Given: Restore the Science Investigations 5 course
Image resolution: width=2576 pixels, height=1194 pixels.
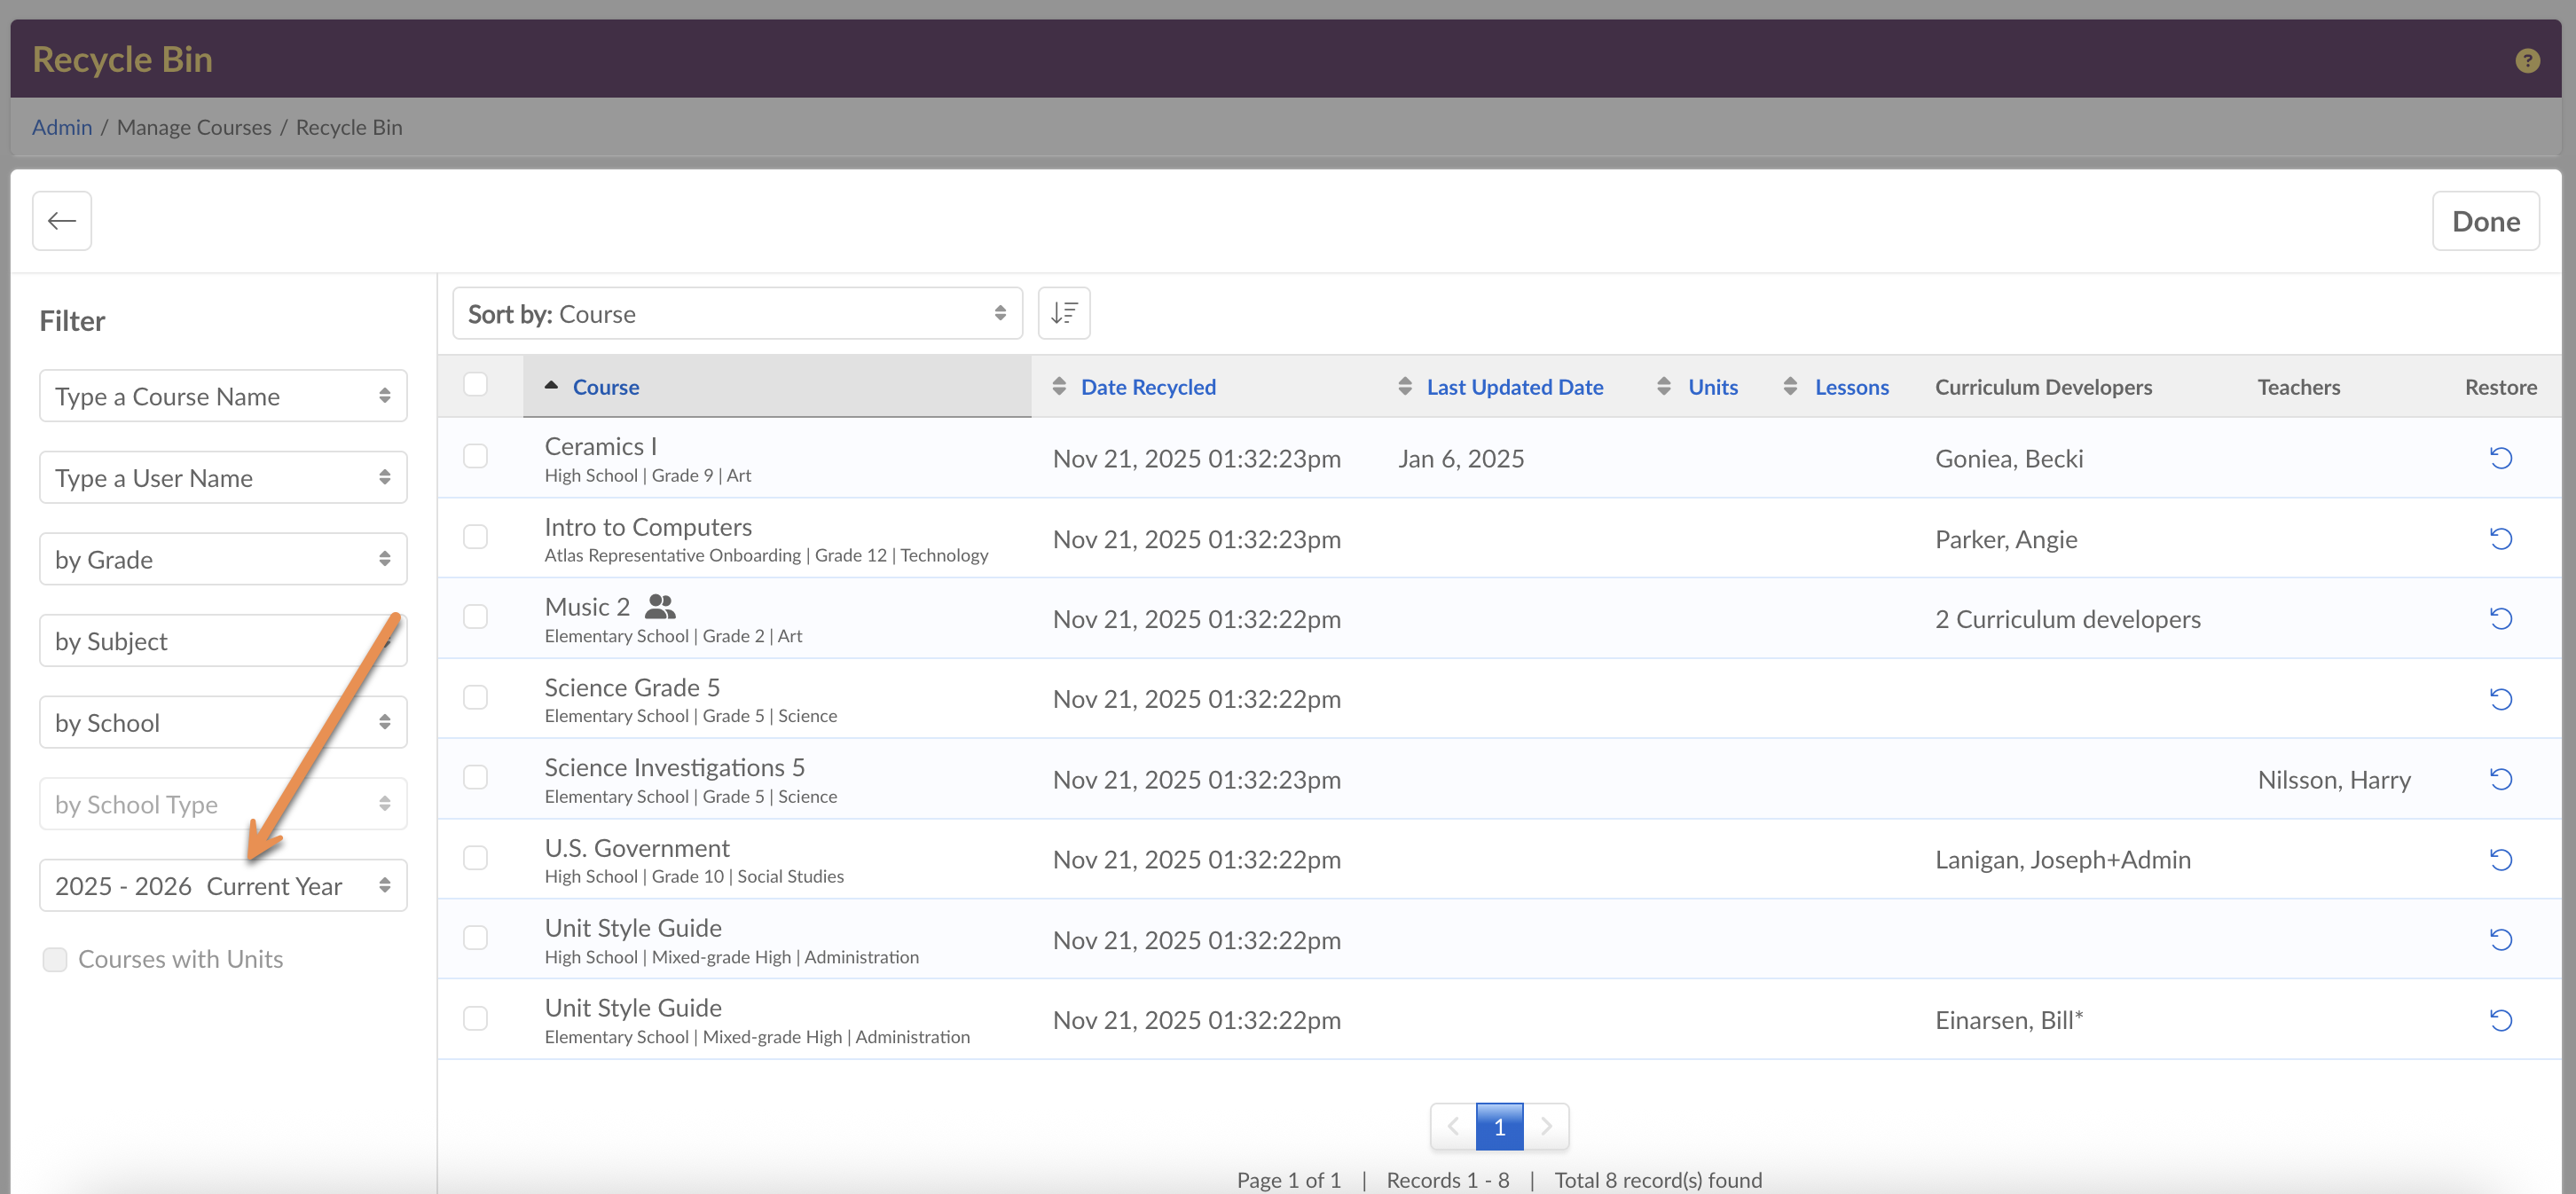Looking at the screenshot, I should pos(2500,779).
